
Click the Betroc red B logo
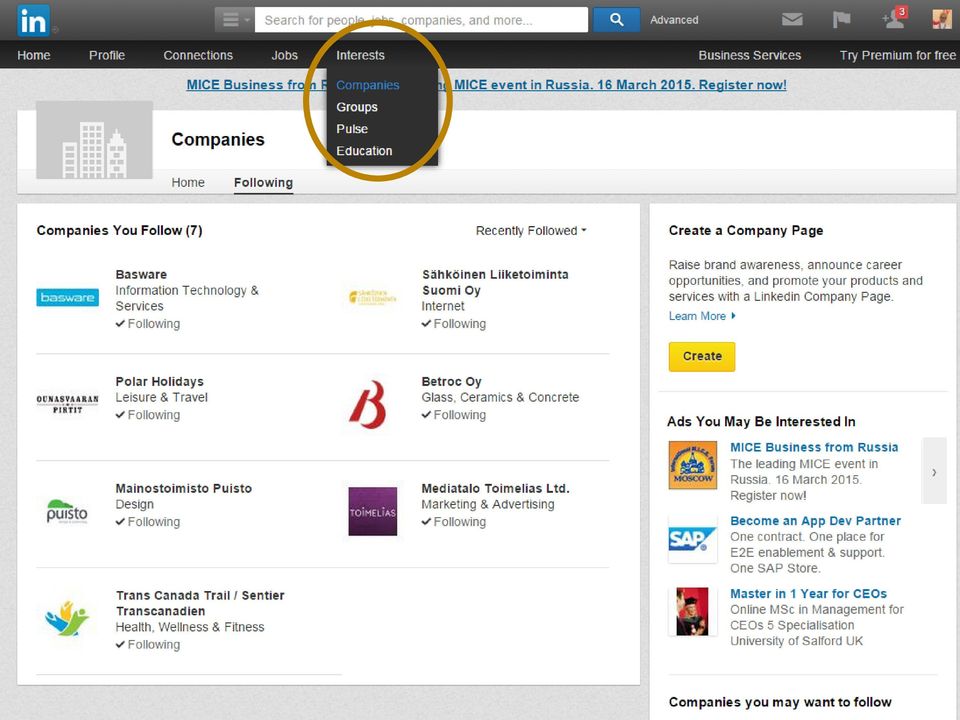(368, 404)
